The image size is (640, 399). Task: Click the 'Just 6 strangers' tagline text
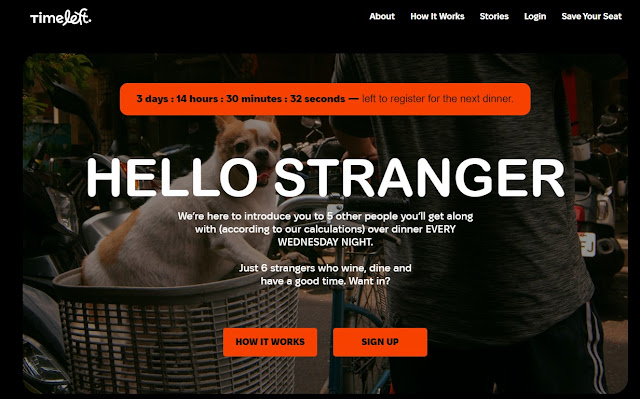tap(325, 275)
